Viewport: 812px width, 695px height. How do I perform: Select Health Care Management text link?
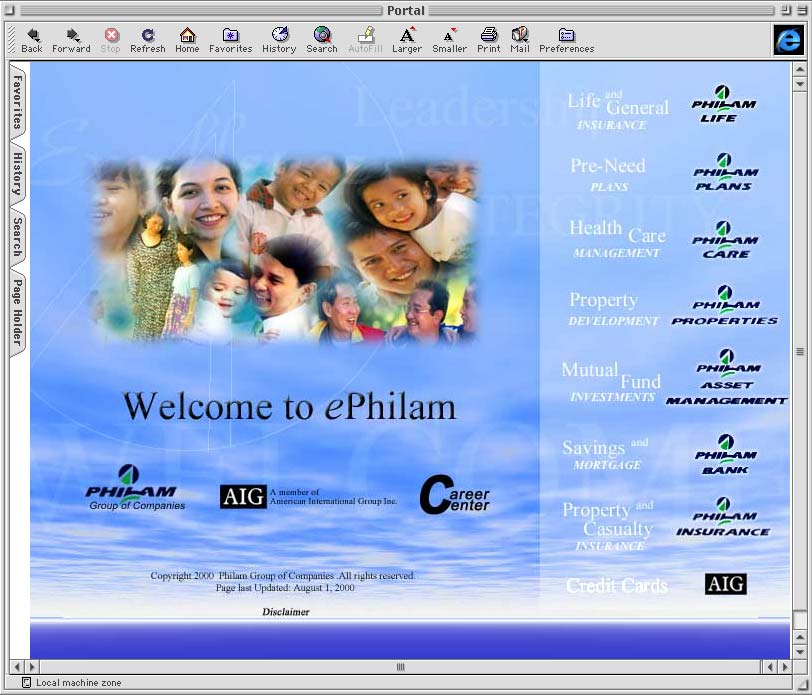point(617,238)
